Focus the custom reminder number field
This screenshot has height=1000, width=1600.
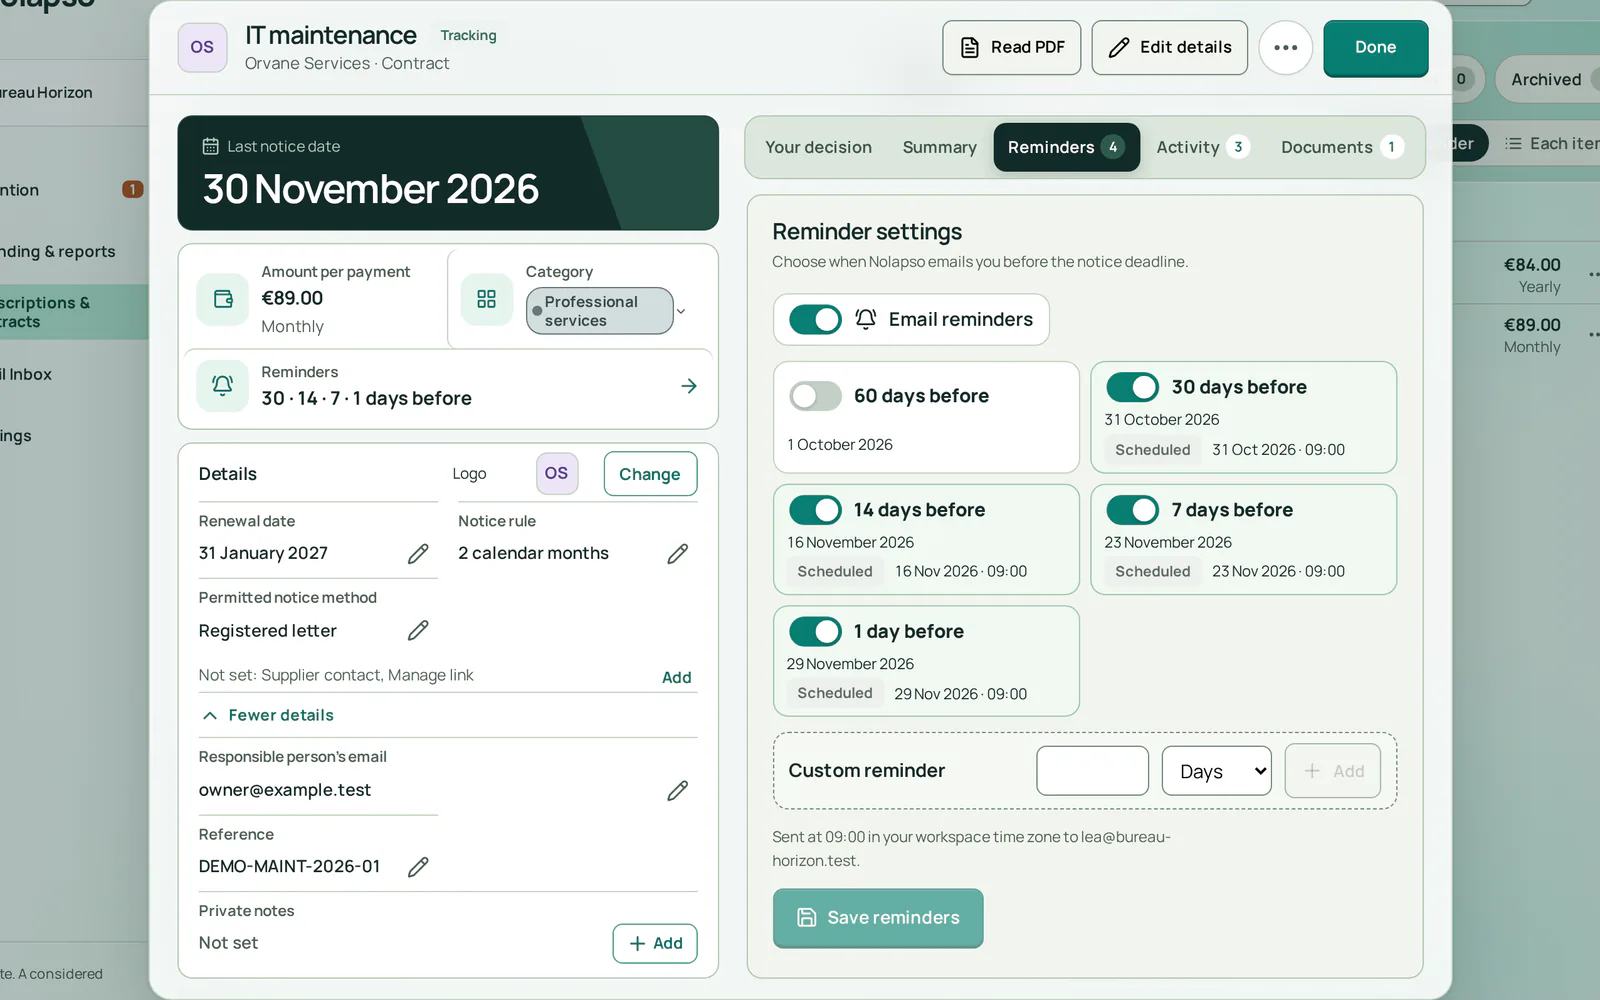click(x=1092, y=771)
